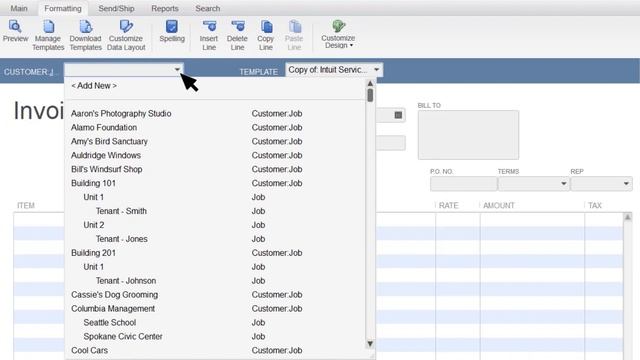
Task: Click the P.O. No. field
Action: [x=463, y=184]
